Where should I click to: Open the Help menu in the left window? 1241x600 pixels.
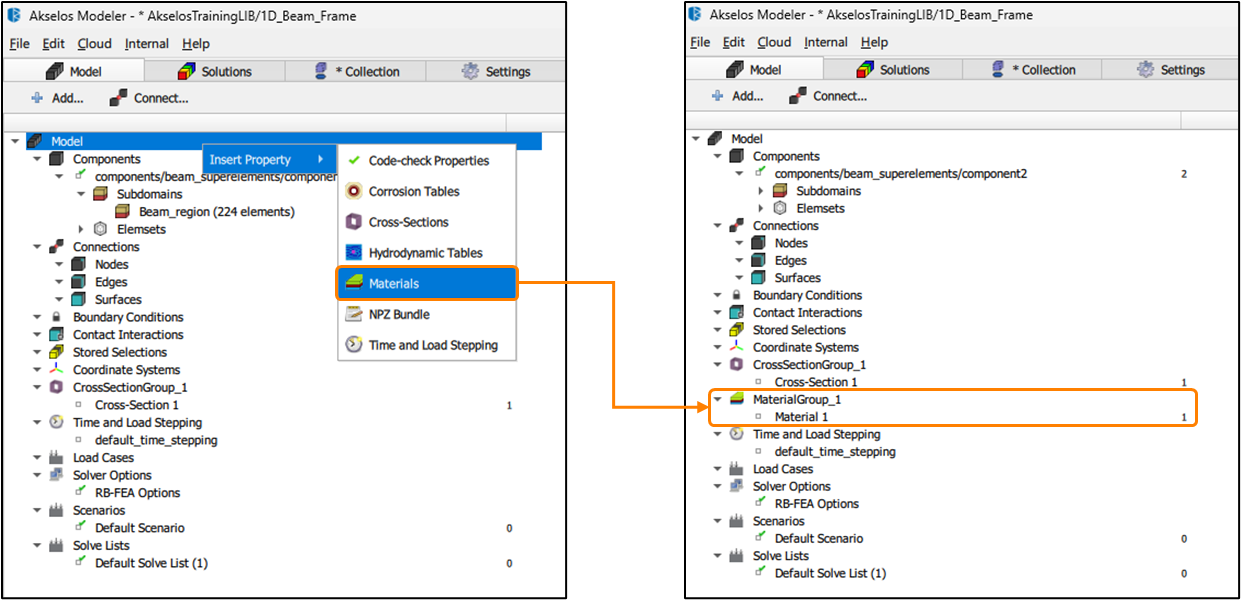(x=196, y=44)
